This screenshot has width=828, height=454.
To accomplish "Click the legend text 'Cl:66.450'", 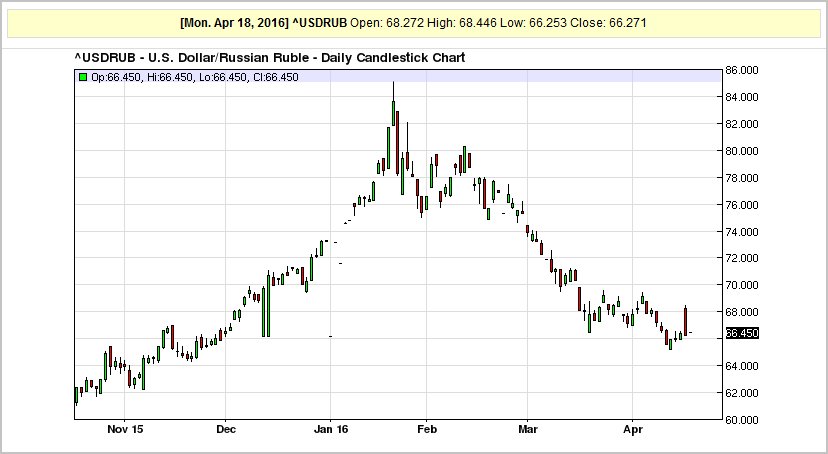I will click(x=276, y=77).
